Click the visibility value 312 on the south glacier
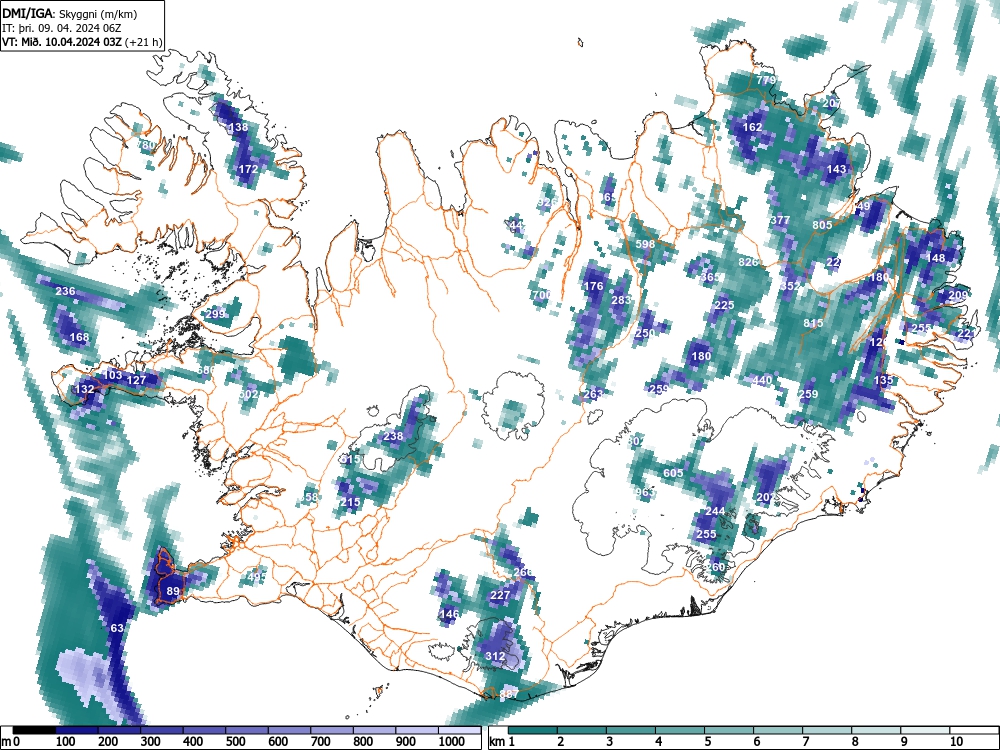1000x750 pixels. pos(496,656)
